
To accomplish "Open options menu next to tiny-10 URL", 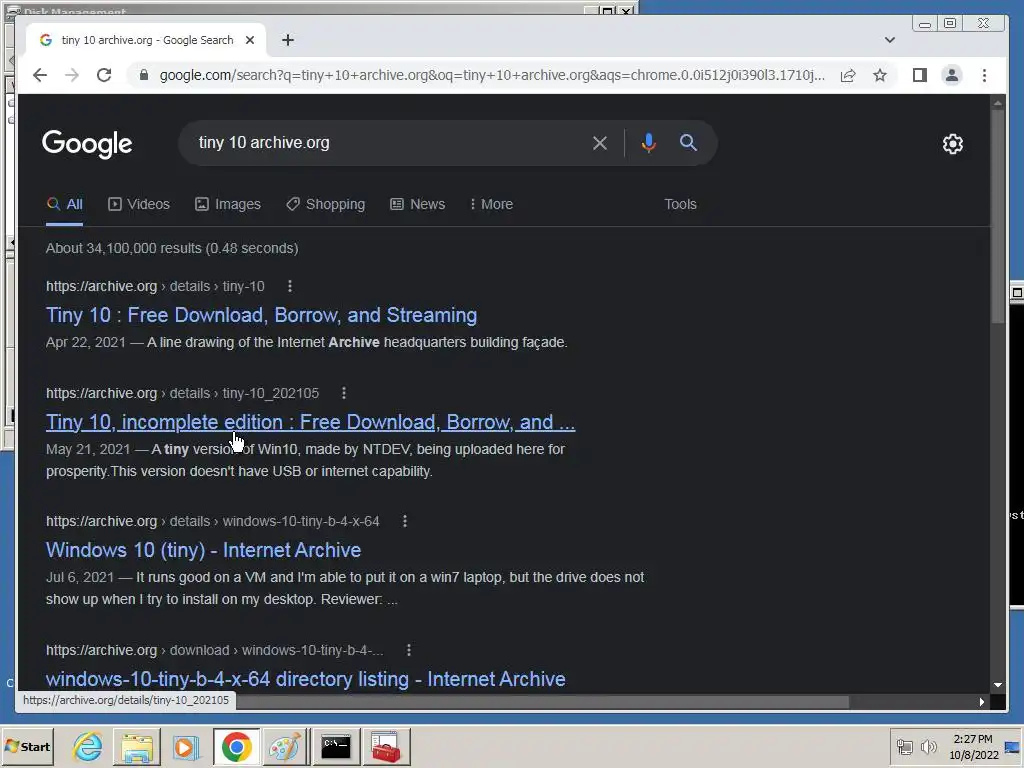I will click(290, 286).
